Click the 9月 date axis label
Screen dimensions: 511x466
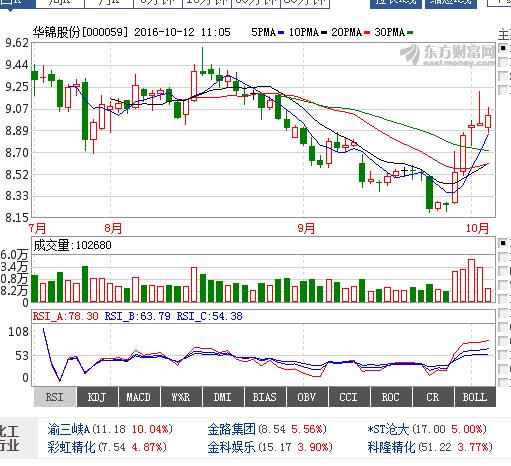(x=306, y=228)
